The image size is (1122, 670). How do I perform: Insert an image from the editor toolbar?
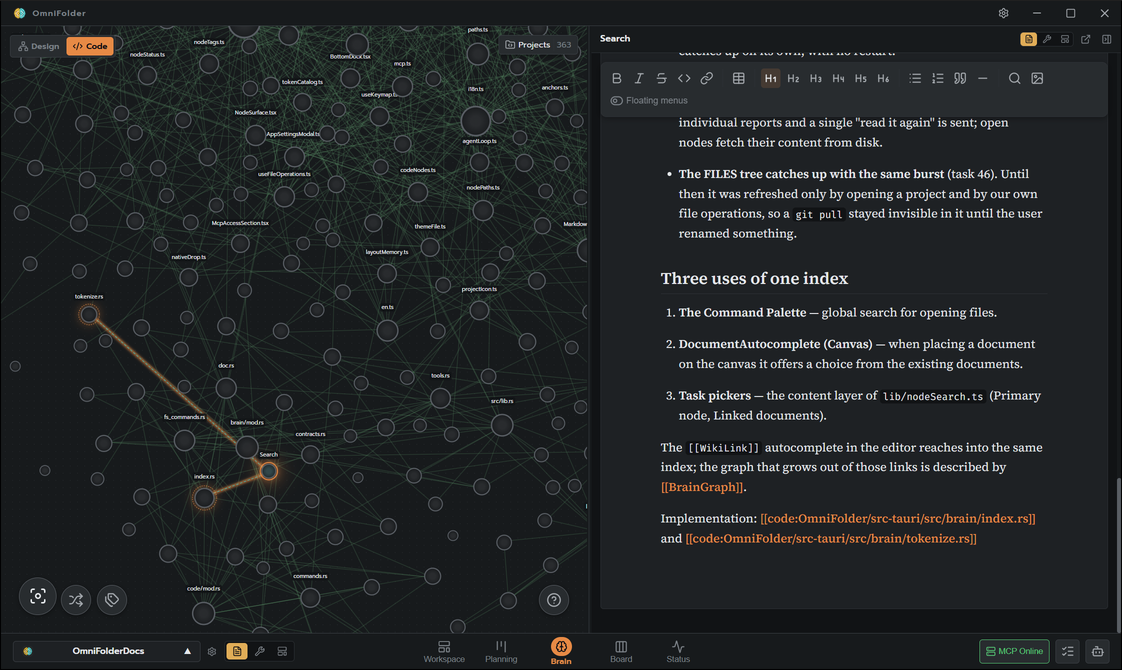point(1037,78)
